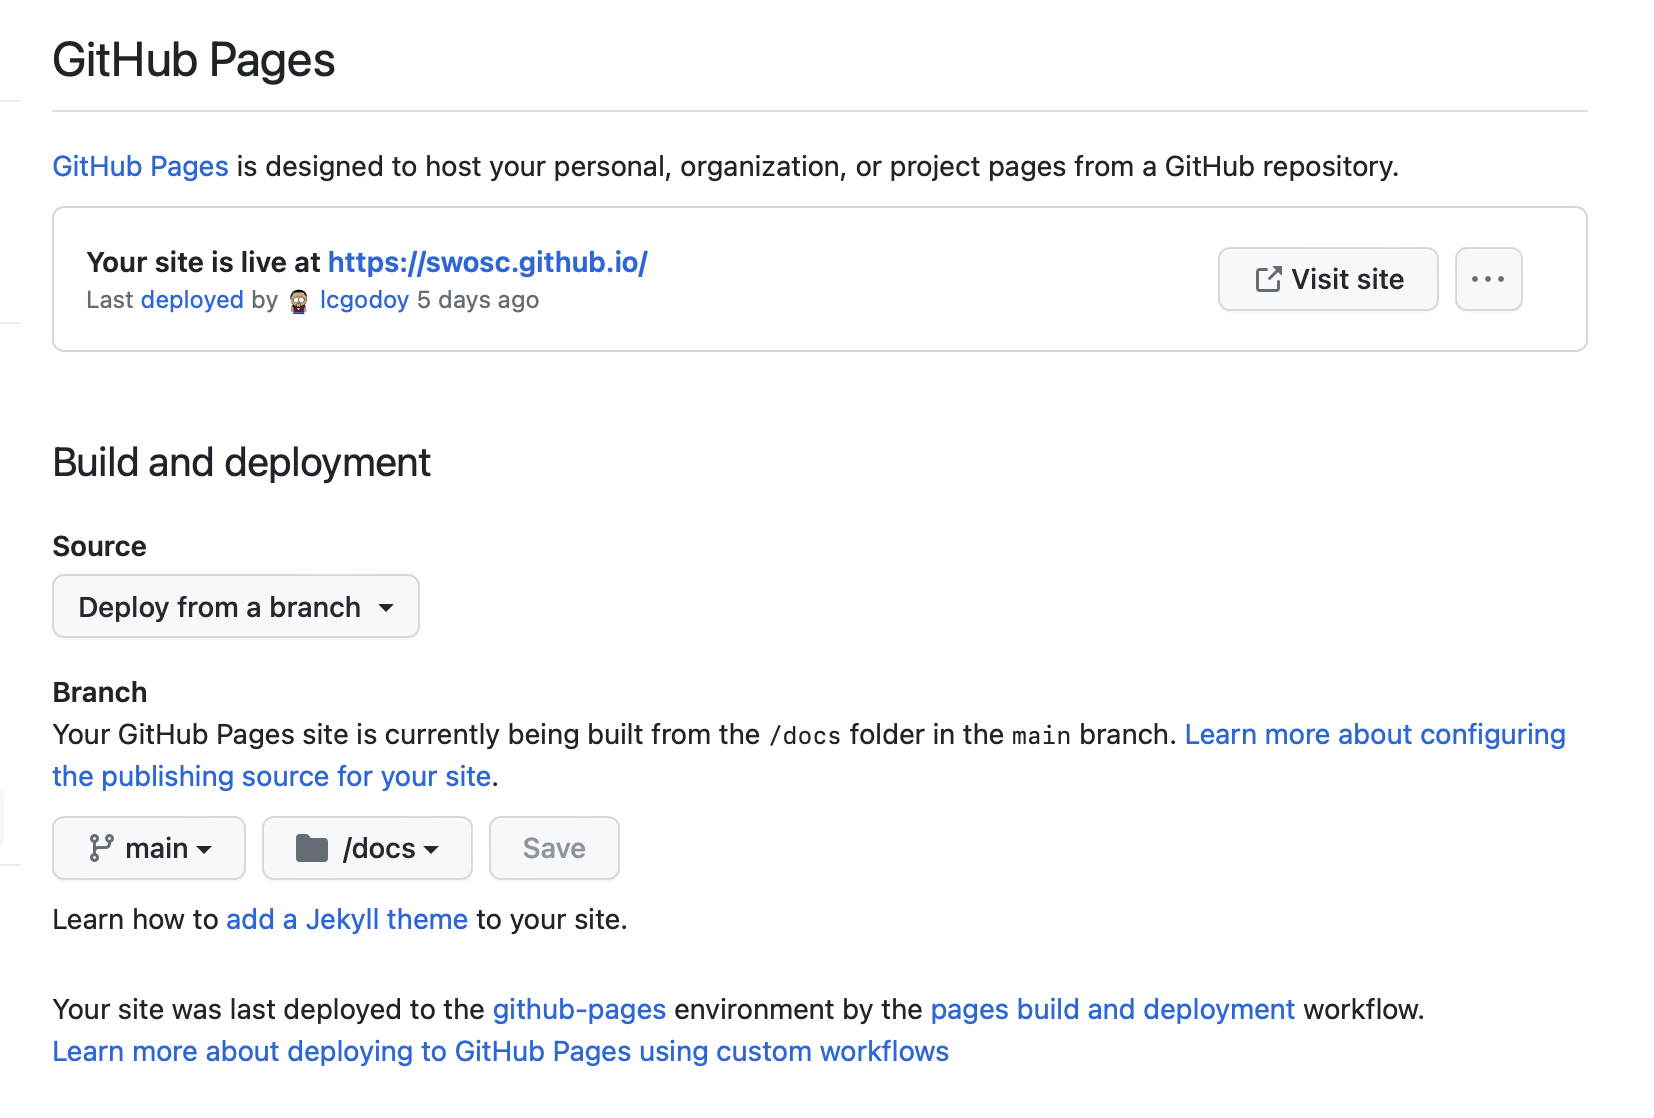Open lcgodoy's profile link

pyautogui.click(x=364, y=300)
